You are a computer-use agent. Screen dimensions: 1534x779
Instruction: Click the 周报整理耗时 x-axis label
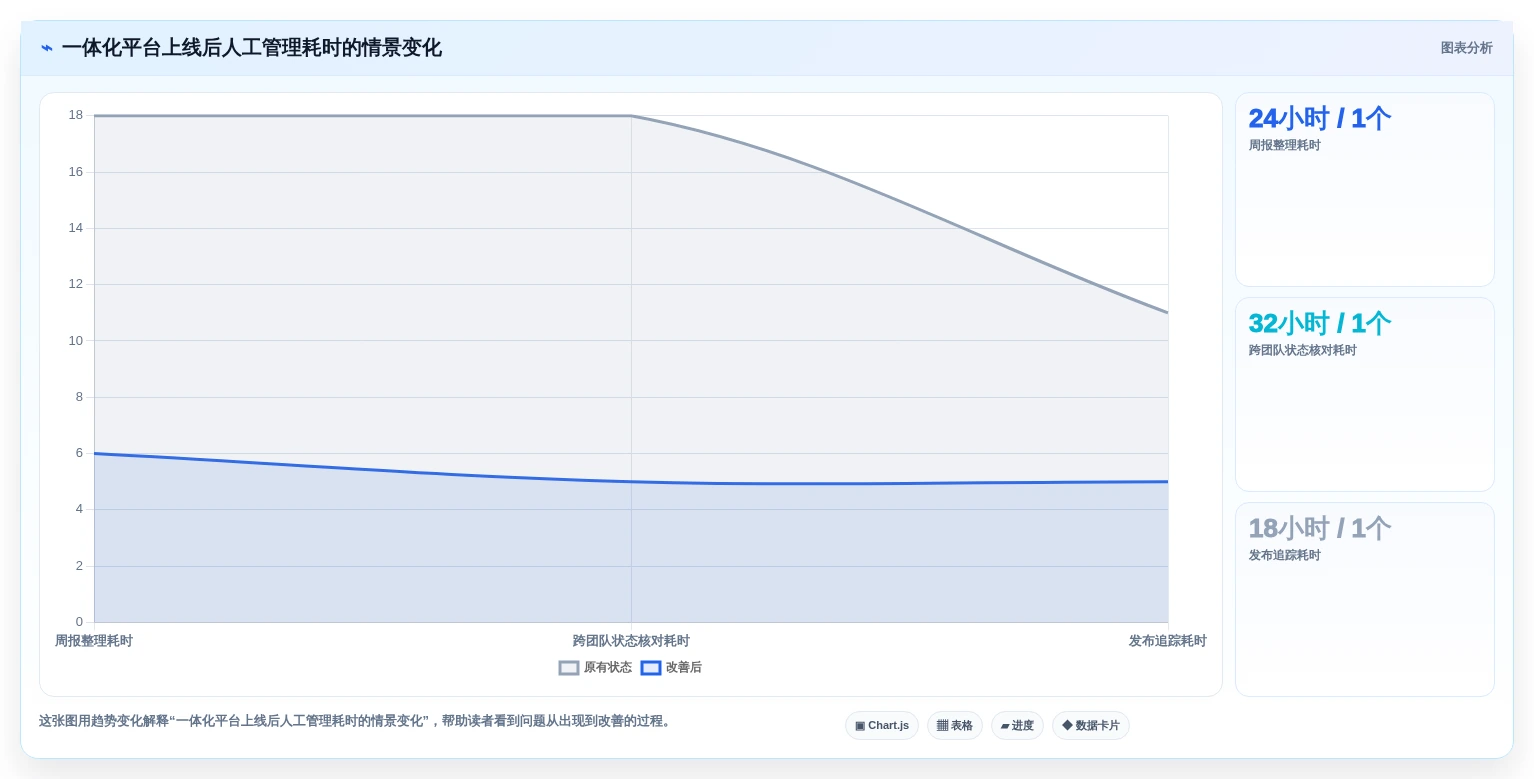pos(94,641)
